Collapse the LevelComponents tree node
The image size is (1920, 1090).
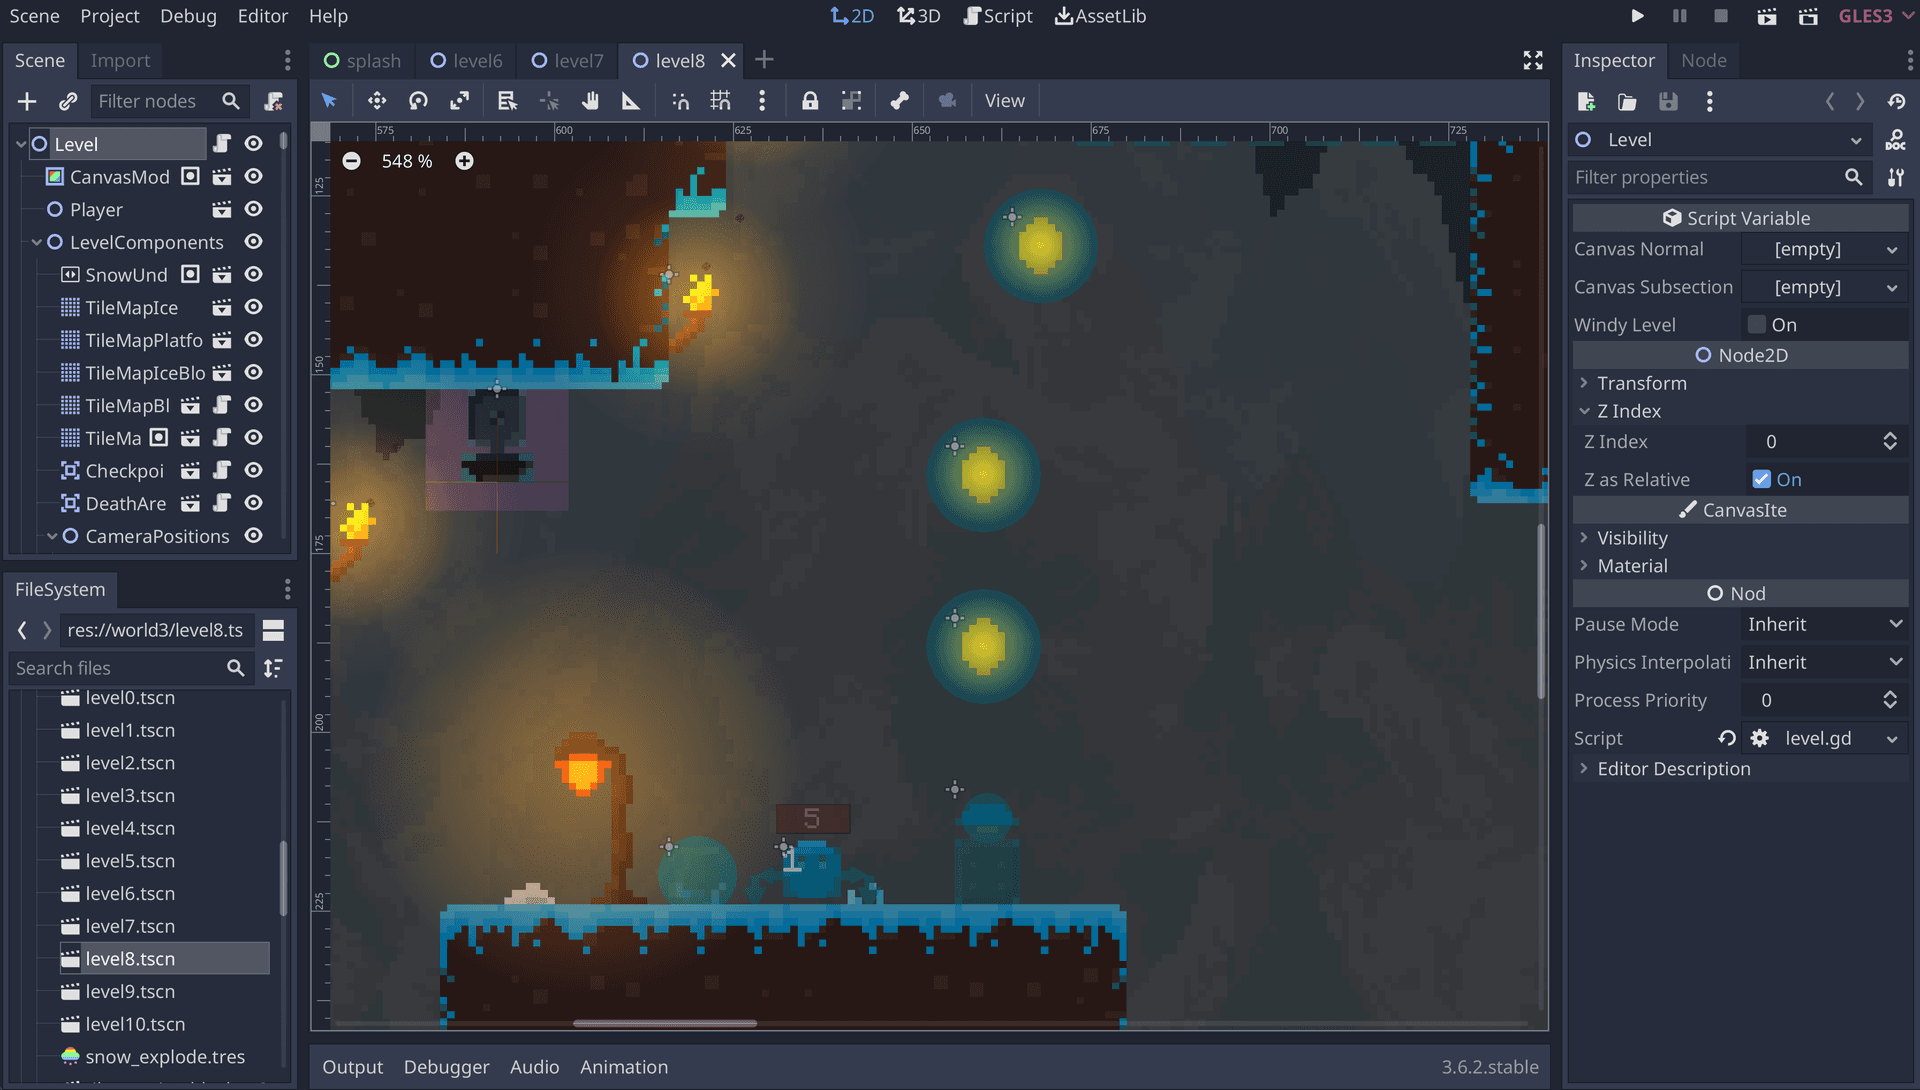[x=37, y=242]
